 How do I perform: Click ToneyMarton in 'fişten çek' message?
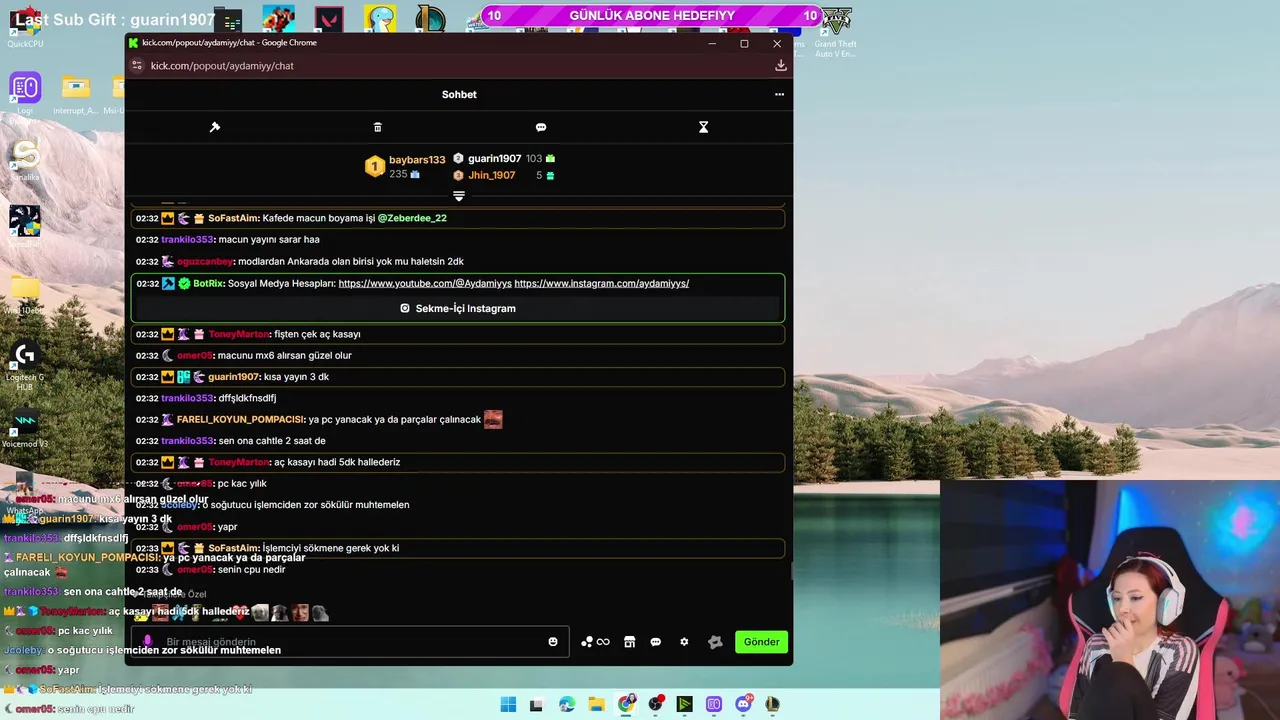[239, 334]
